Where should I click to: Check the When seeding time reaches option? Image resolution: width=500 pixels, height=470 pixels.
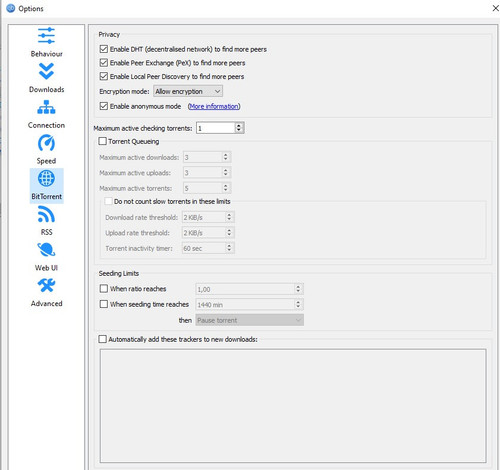[104, 304]
